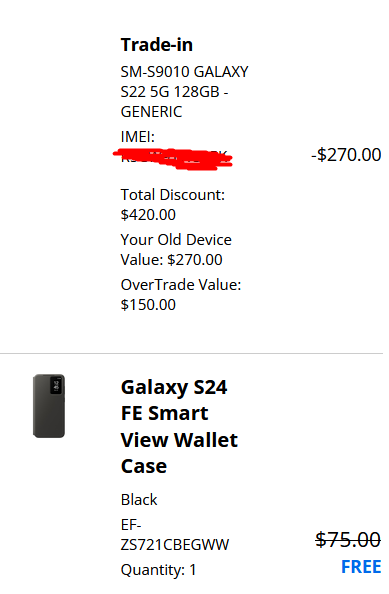389x594 pixels.
Task: Click the red-scribbled IMEI number
Action: pyautogui.click(x=173, y=159)
